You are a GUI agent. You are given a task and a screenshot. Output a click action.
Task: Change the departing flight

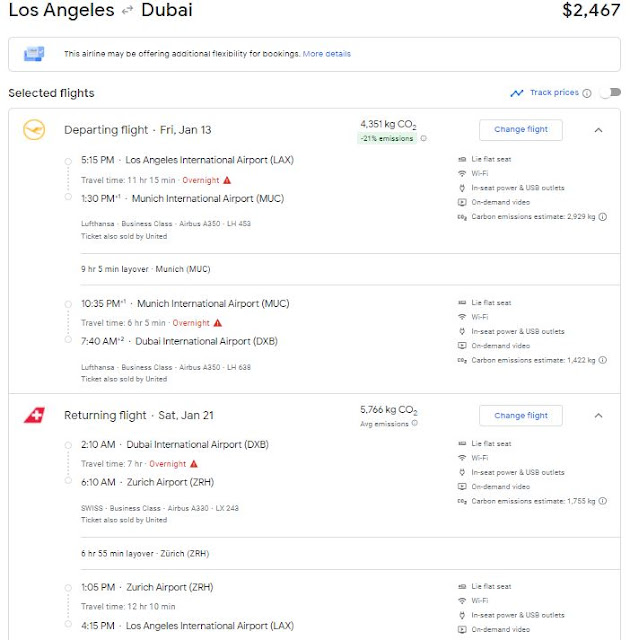520,130
